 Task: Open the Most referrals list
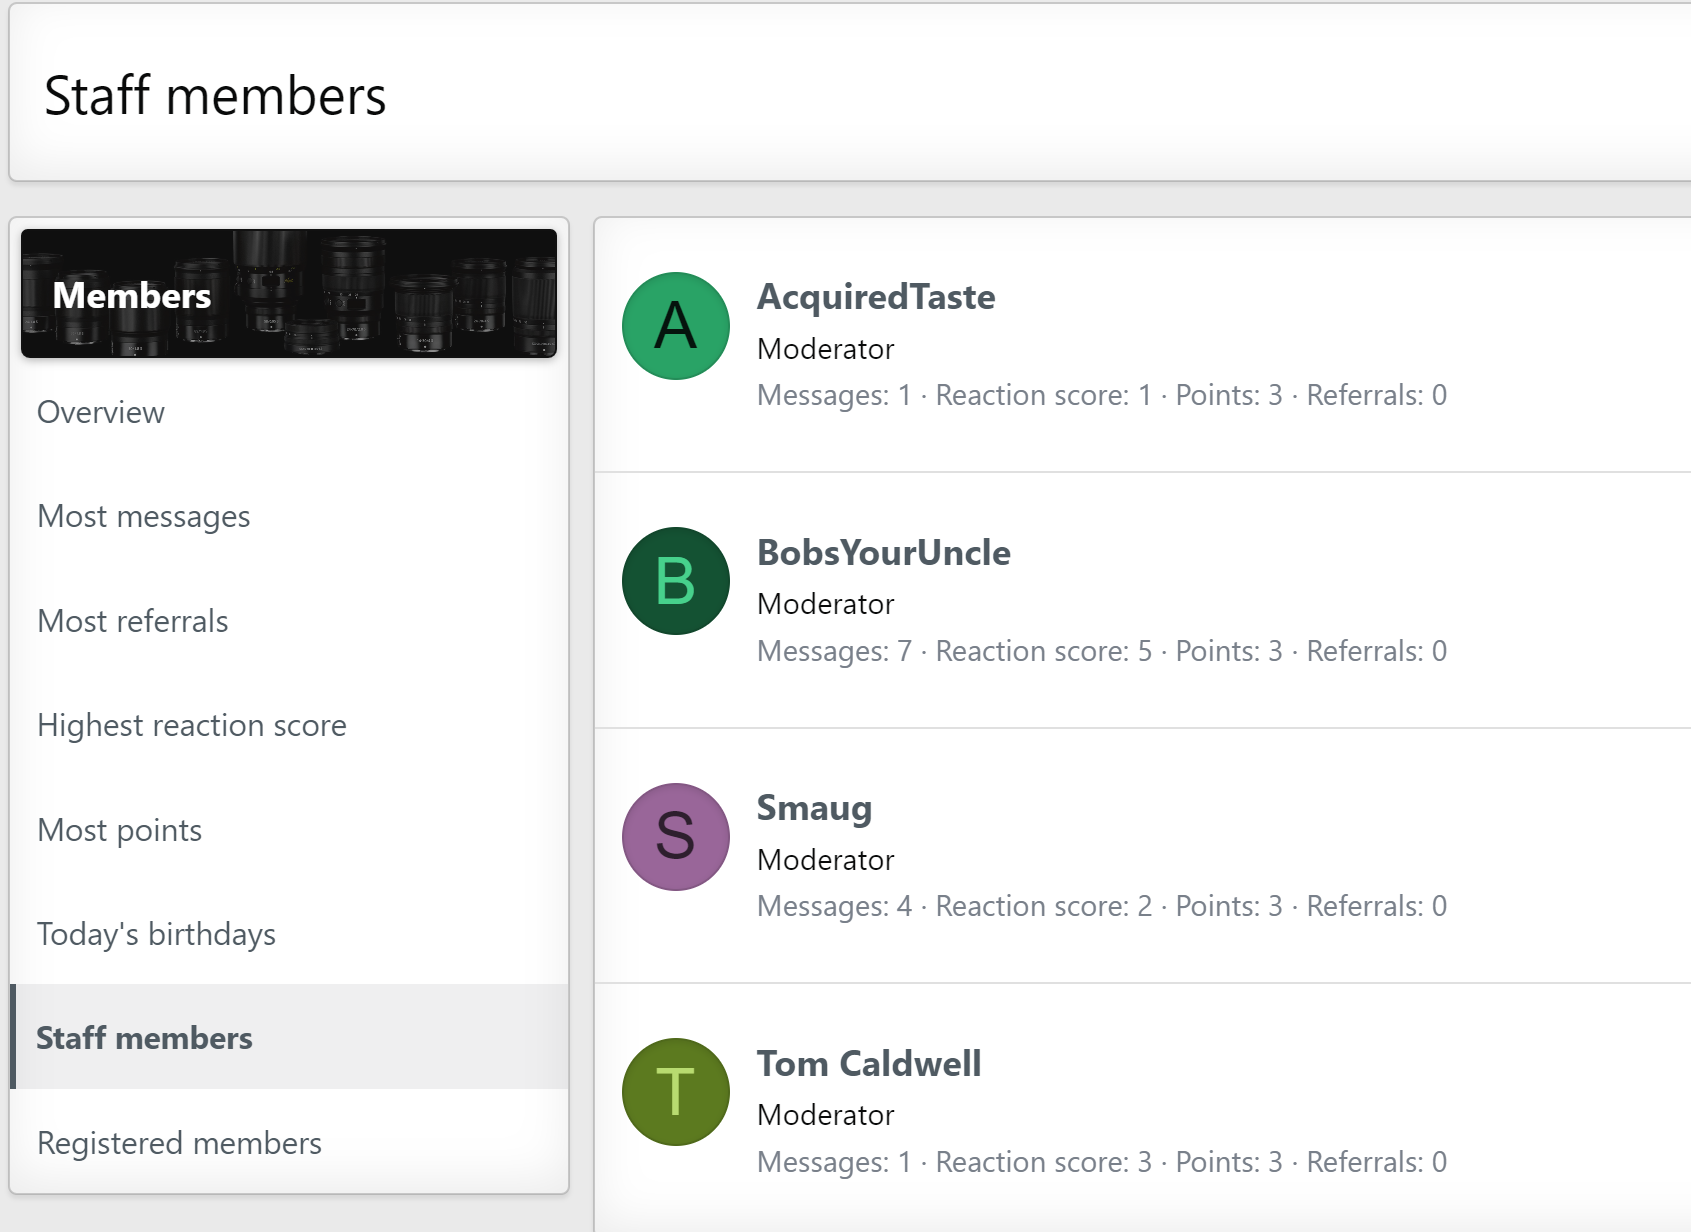pyautogui.click(x=289, y=621)
